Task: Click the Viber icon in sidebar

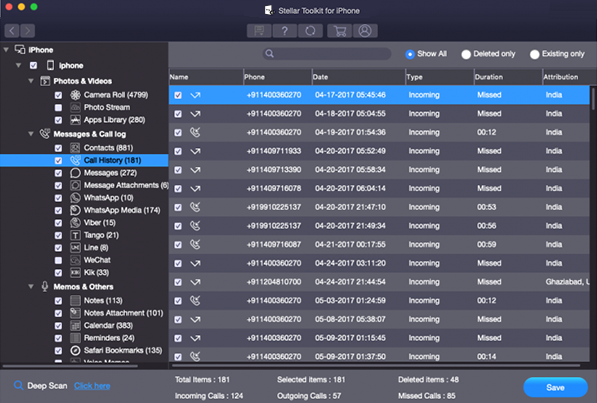Action: point(75,223)
